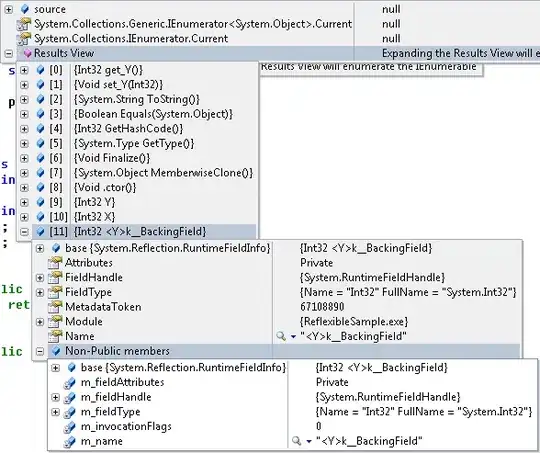Click the FieldType property icon
This screenshot has width=540, height=453.
tap(55, 293)
